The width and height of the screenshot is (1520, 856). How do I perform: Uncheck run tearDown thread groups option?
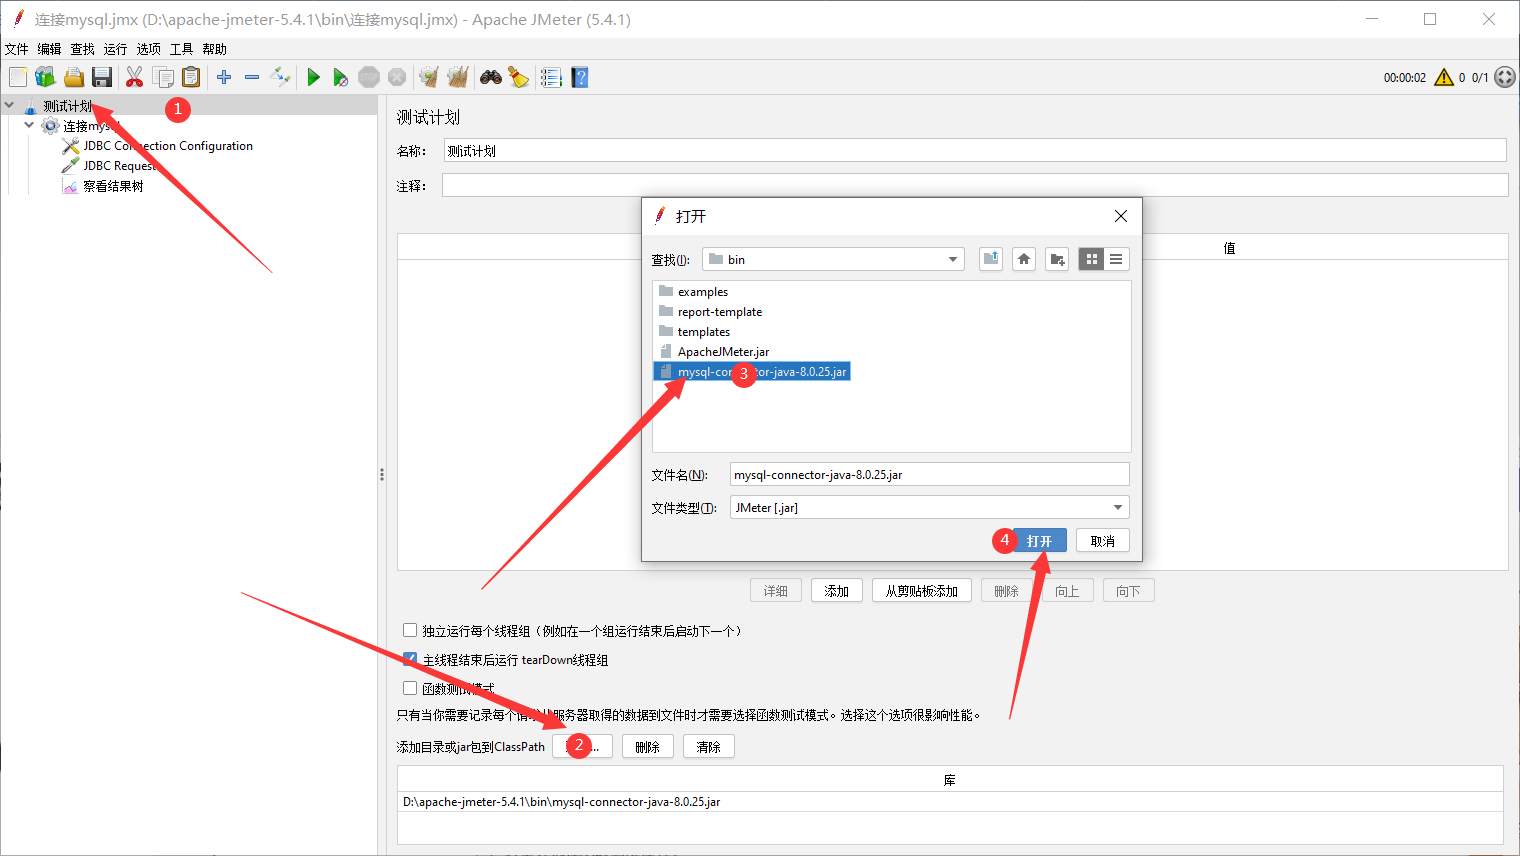click(x=410, y=659)
